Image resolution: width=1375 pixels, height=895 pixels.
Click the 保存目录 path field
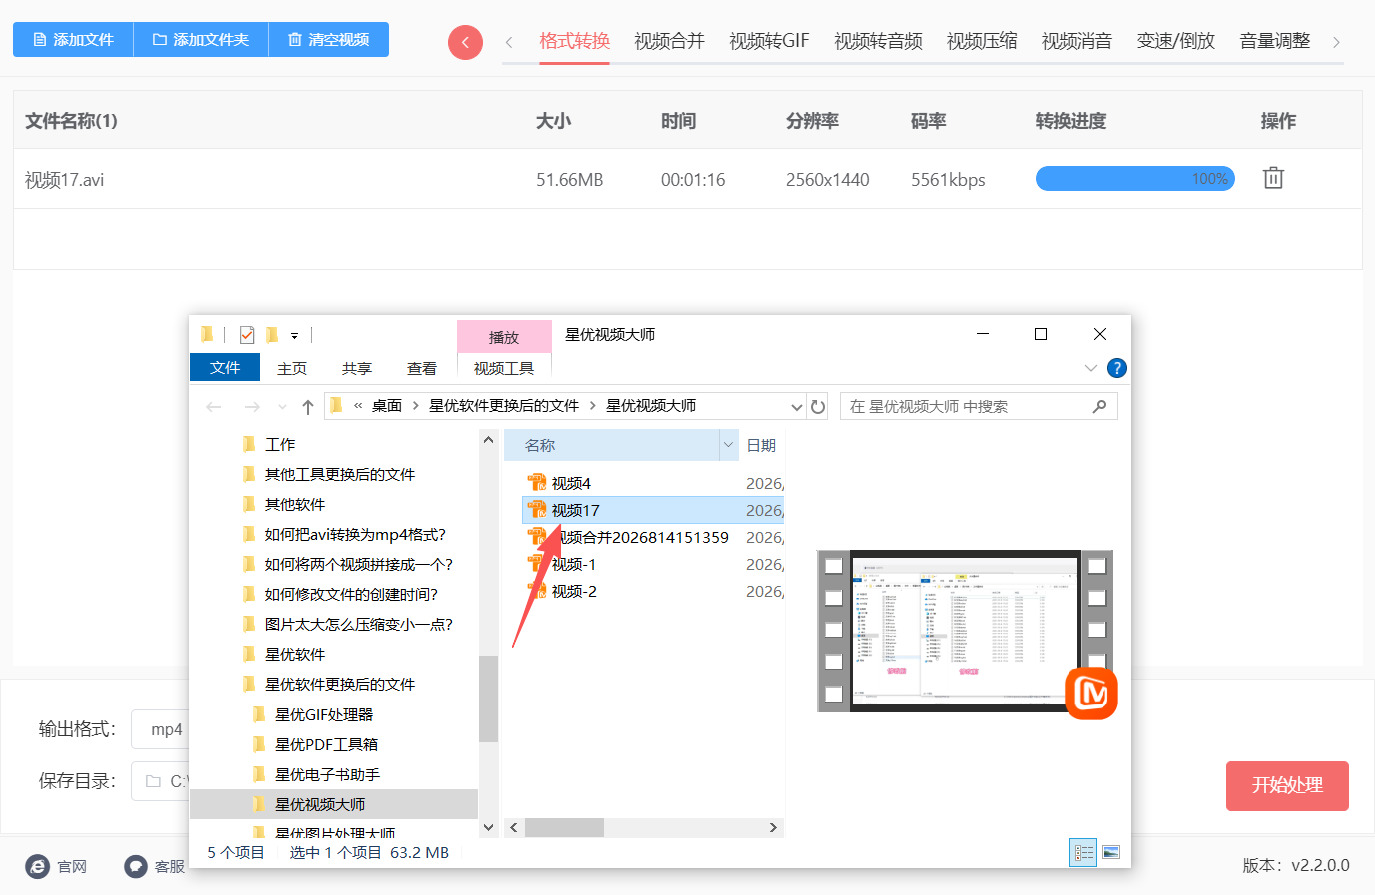[160, 781]
